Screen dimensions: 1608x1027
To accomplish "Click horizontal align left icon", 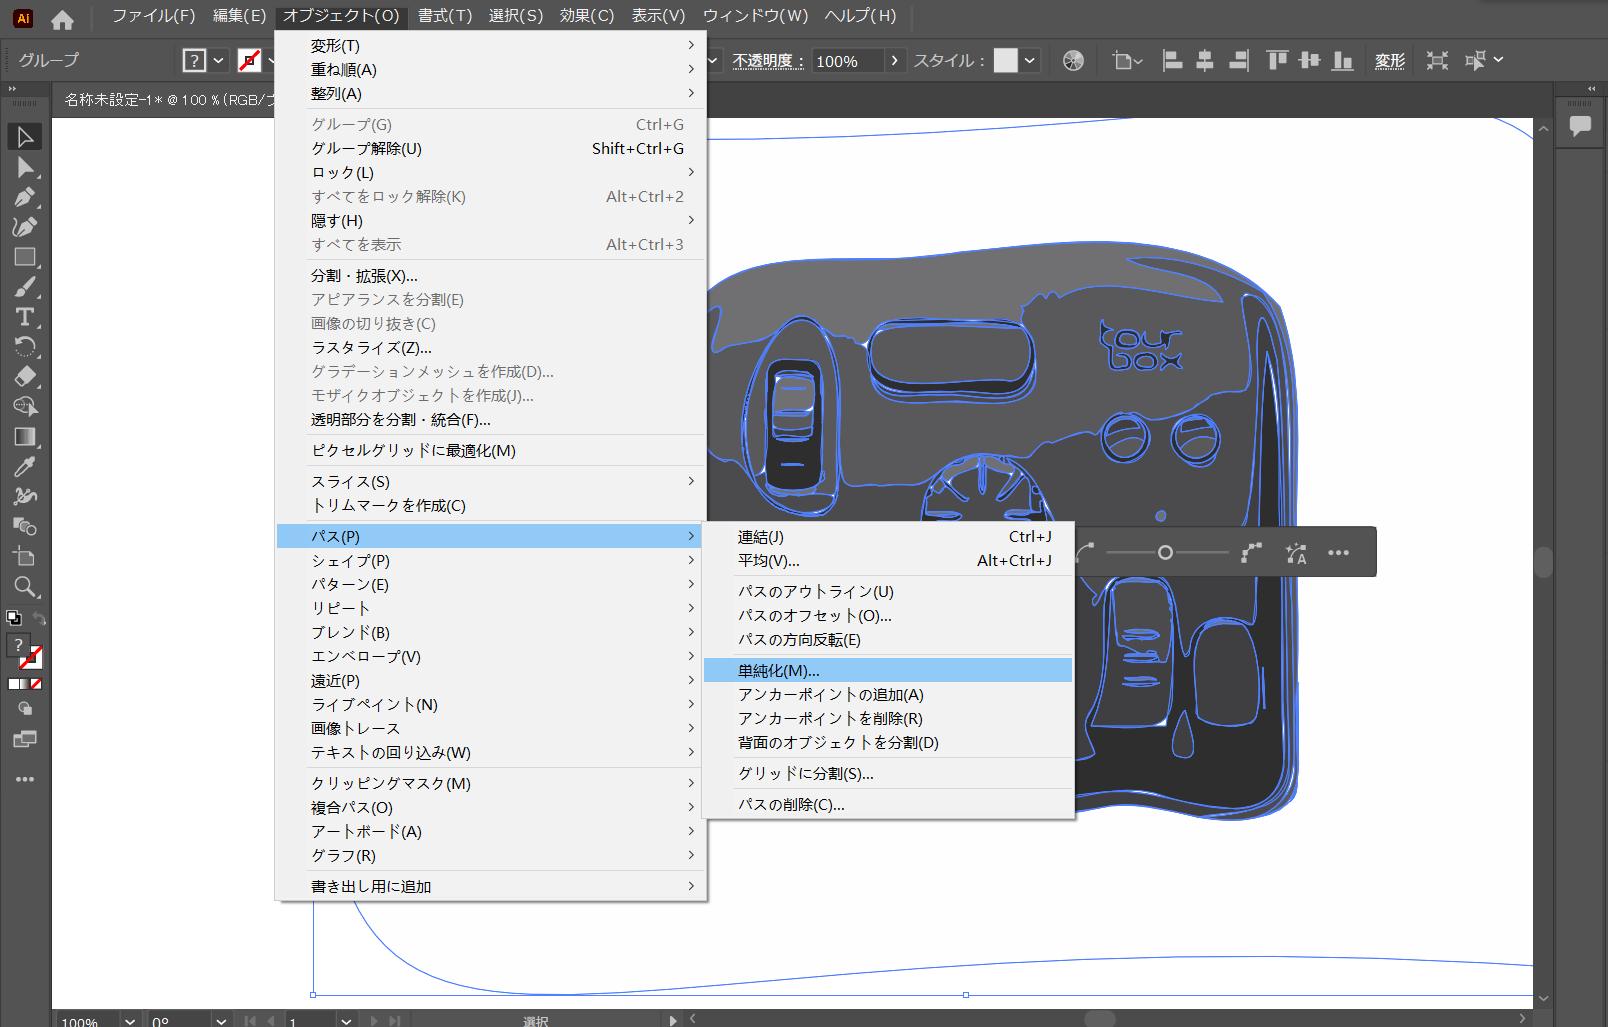I will [1172, 61].
